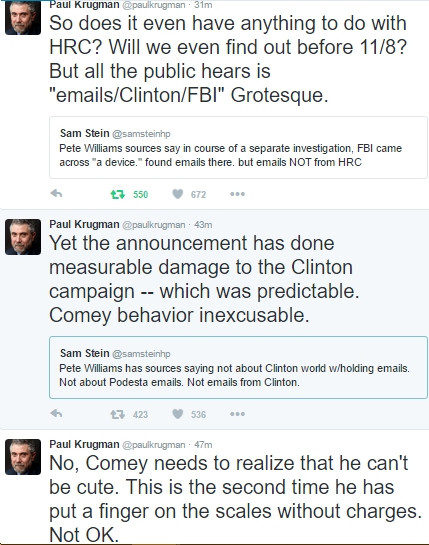Open the 47m timestamp link

pos(203,445)
